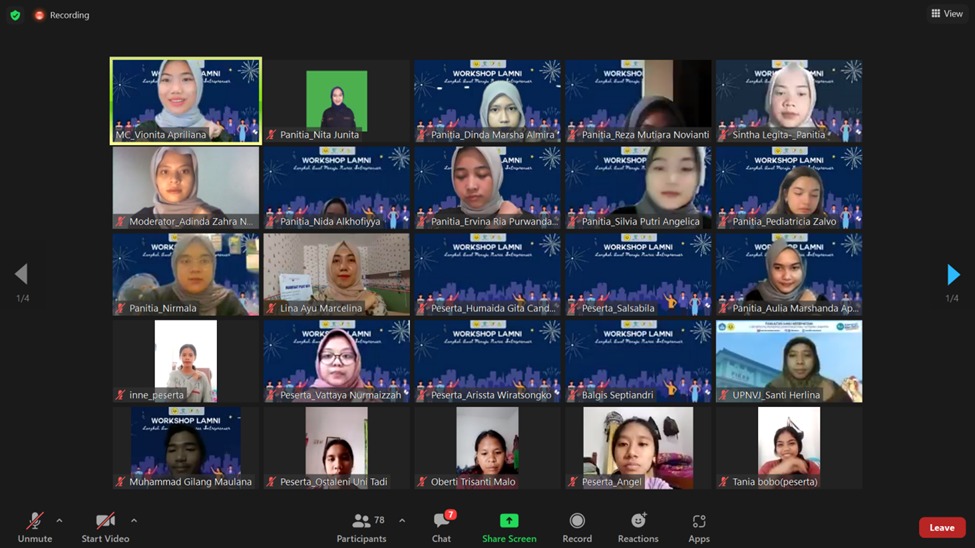Expand the arrow beside Participants
Screen dimensions: 975x548
click(x=402, y=521)
